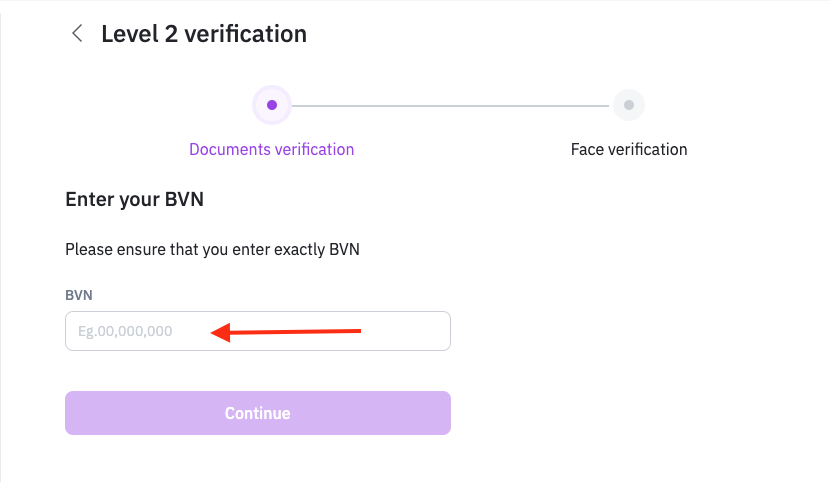Click the Enter your BVN heading
Screen dimensions: 830x482
pyautogui.click(x=134, y=199)
